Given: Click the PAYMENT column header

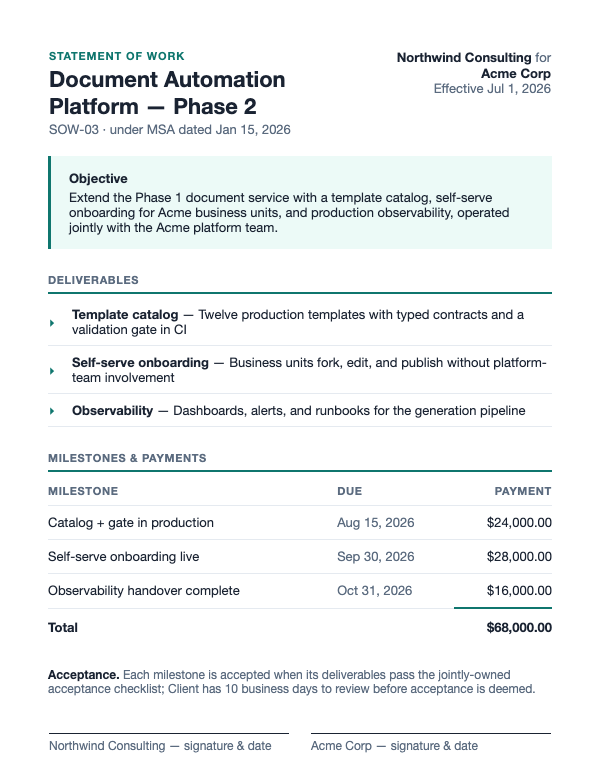Looking at the screenshot, I should tap(523, 491).
